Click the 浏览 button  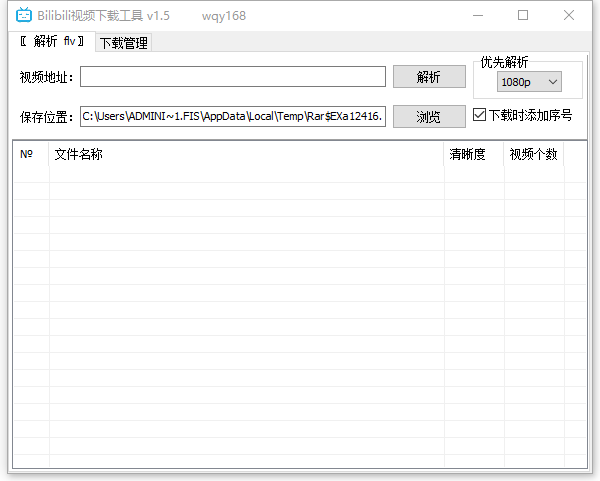point(429,116)
